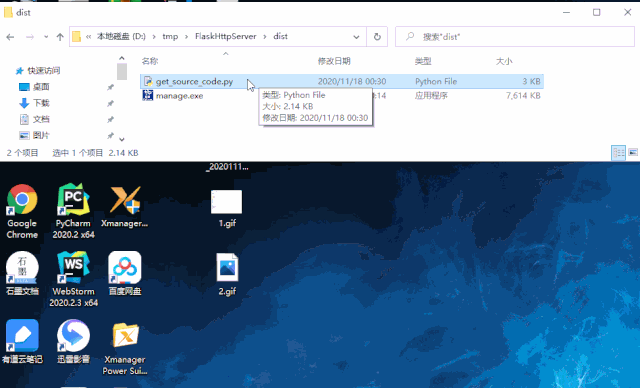Click navigation pane scroll down arrow
This screenshot has height=388, width=640.
click(x=122, y=139)
